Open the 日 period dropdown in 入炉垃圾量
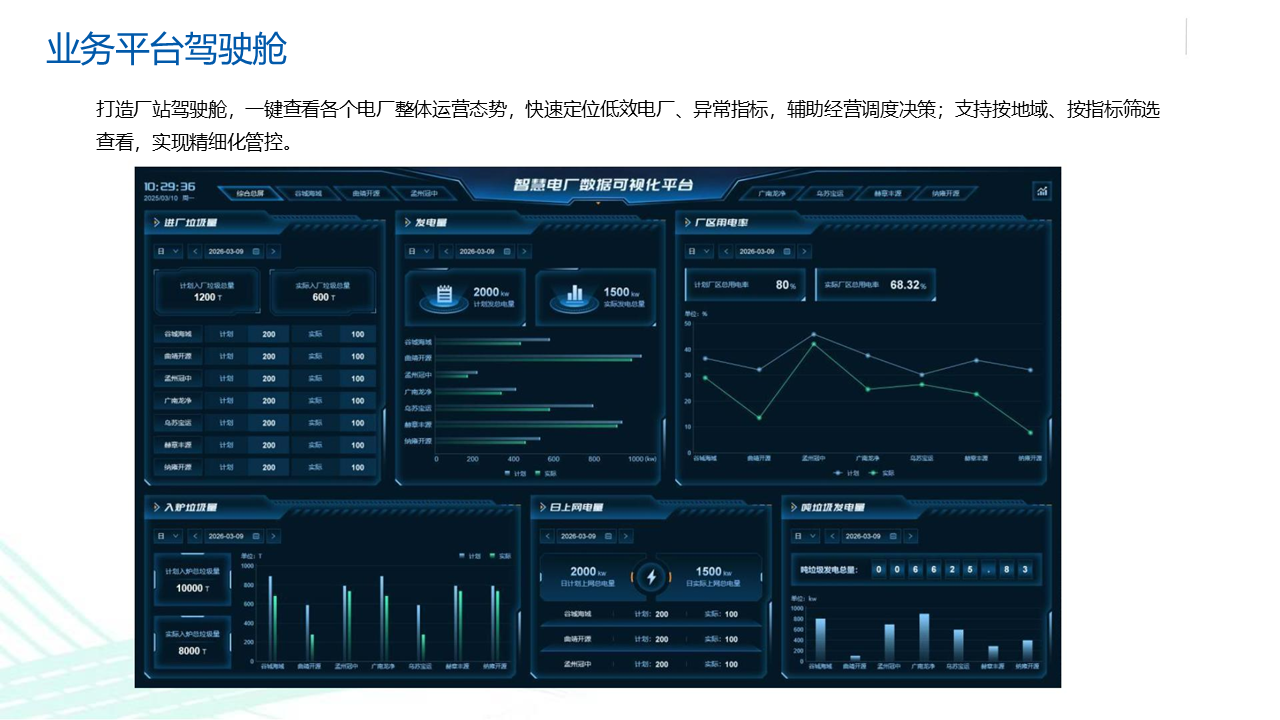Image resolution: width=1280 pixels, height=720 pixels. pos(168,537)
